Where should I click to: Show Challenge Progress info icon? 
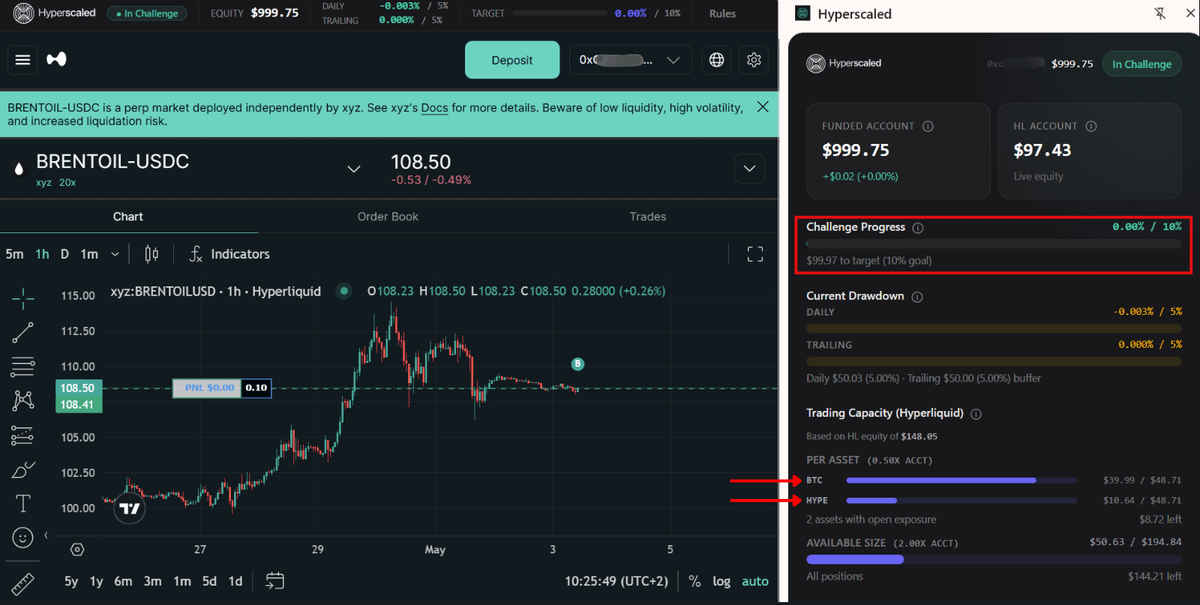(918, 227)
